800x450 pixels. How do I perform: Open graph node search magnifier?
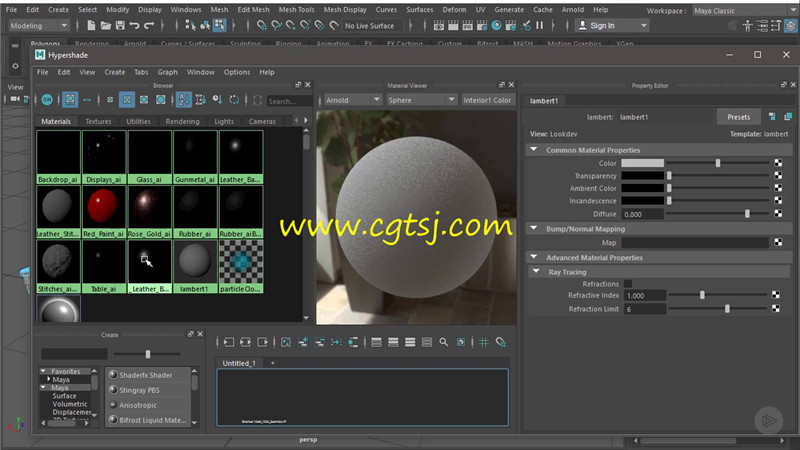coord(444,342)
